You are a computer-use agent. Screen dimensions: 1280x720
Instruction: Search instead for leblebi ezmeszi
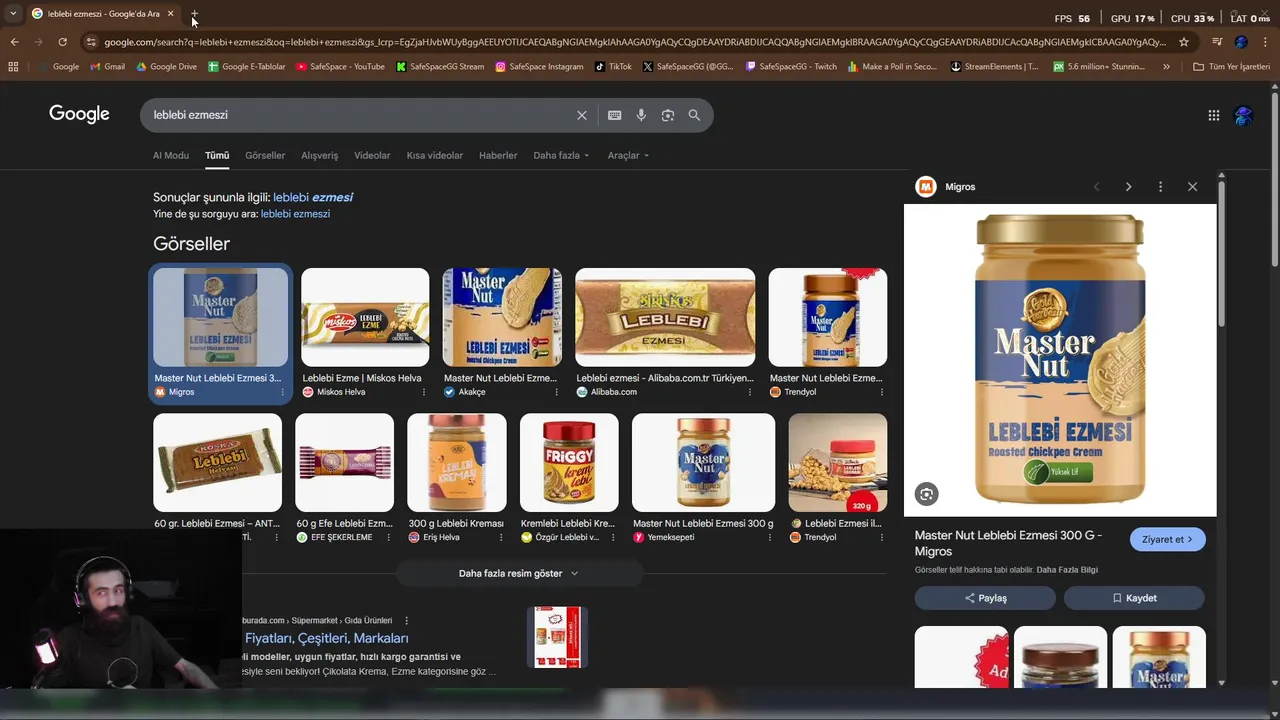click(295, 214)
